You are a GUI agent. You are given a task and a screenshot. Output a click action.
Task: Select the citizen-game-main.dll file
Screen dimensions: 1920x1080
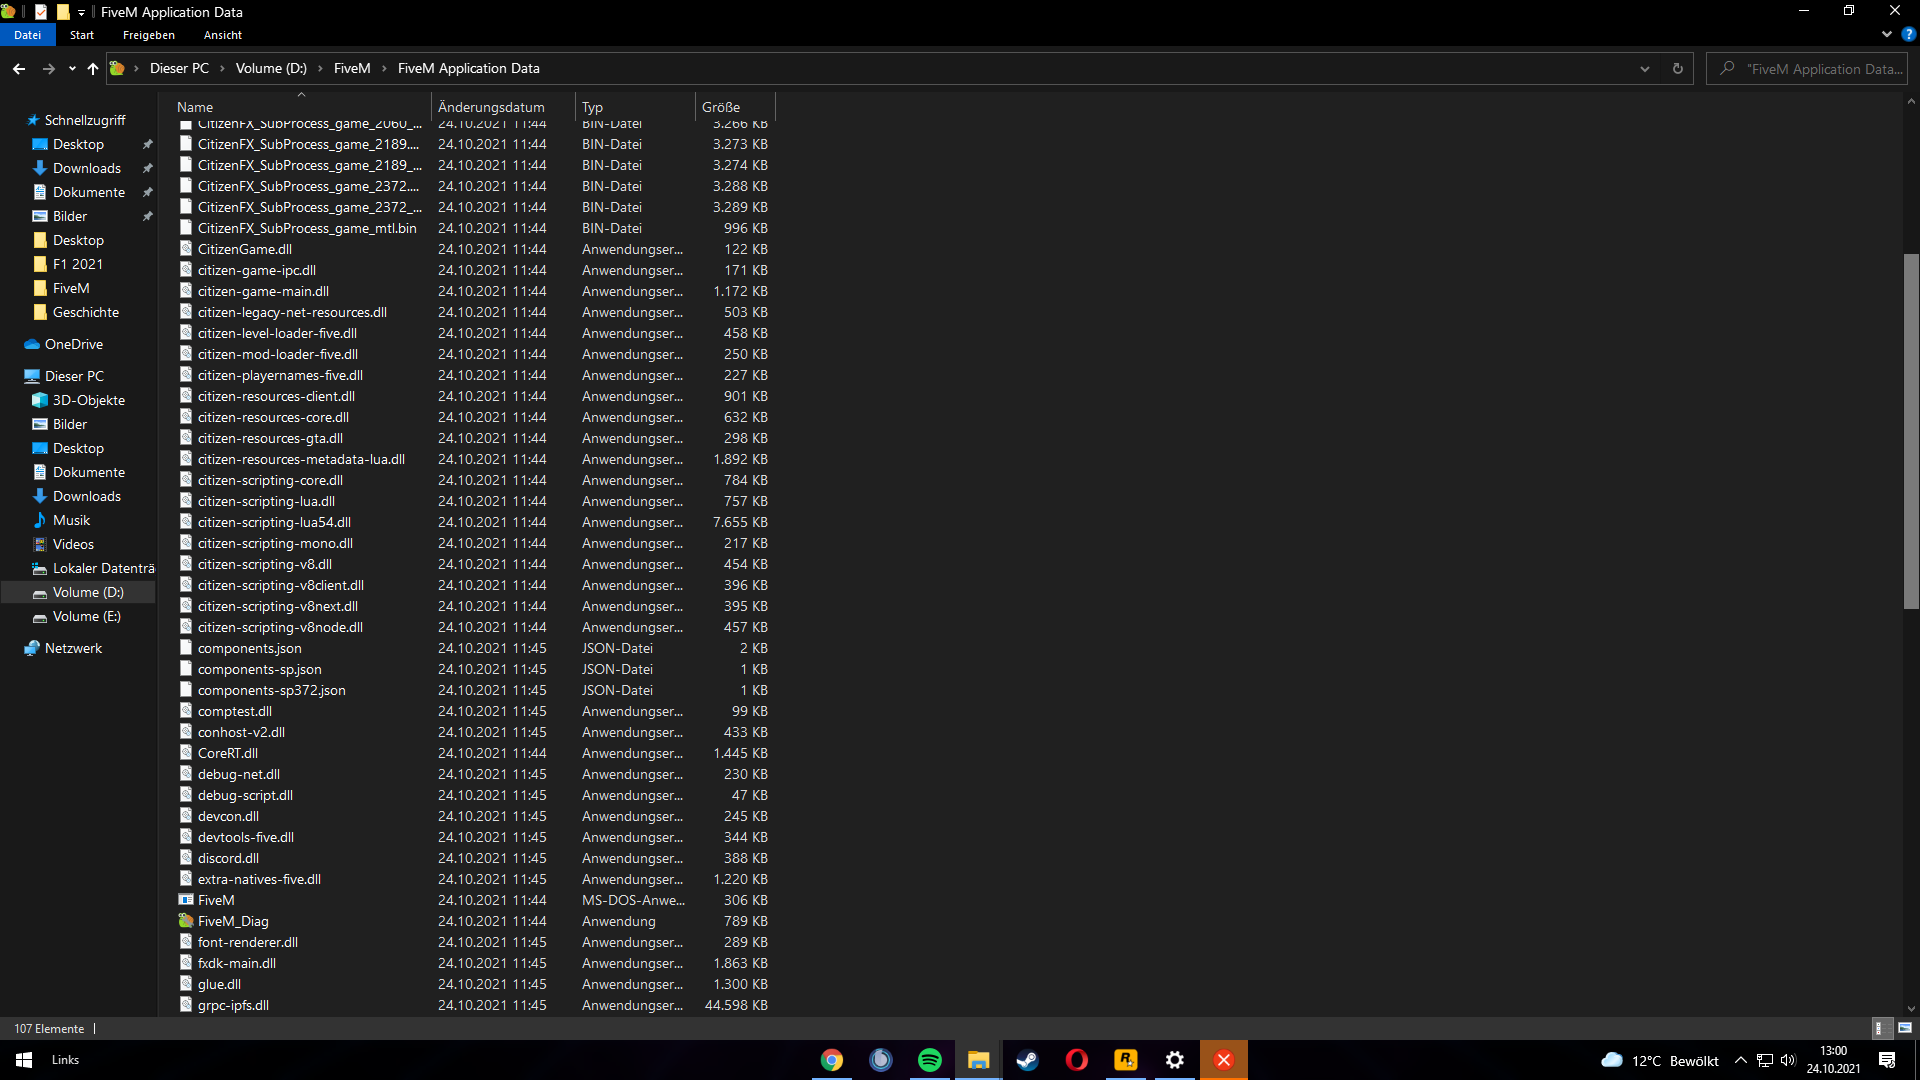pyautogui.click(x=263, y=291)
